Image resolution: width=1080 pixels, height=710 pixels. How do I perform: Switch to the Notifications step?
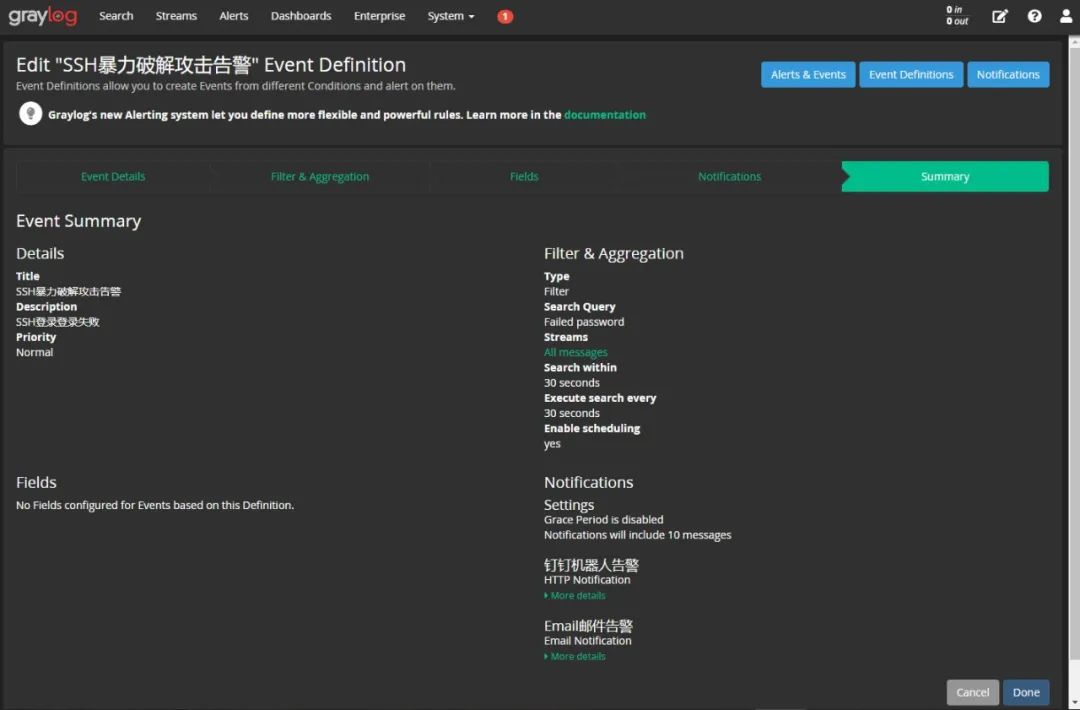729,176
